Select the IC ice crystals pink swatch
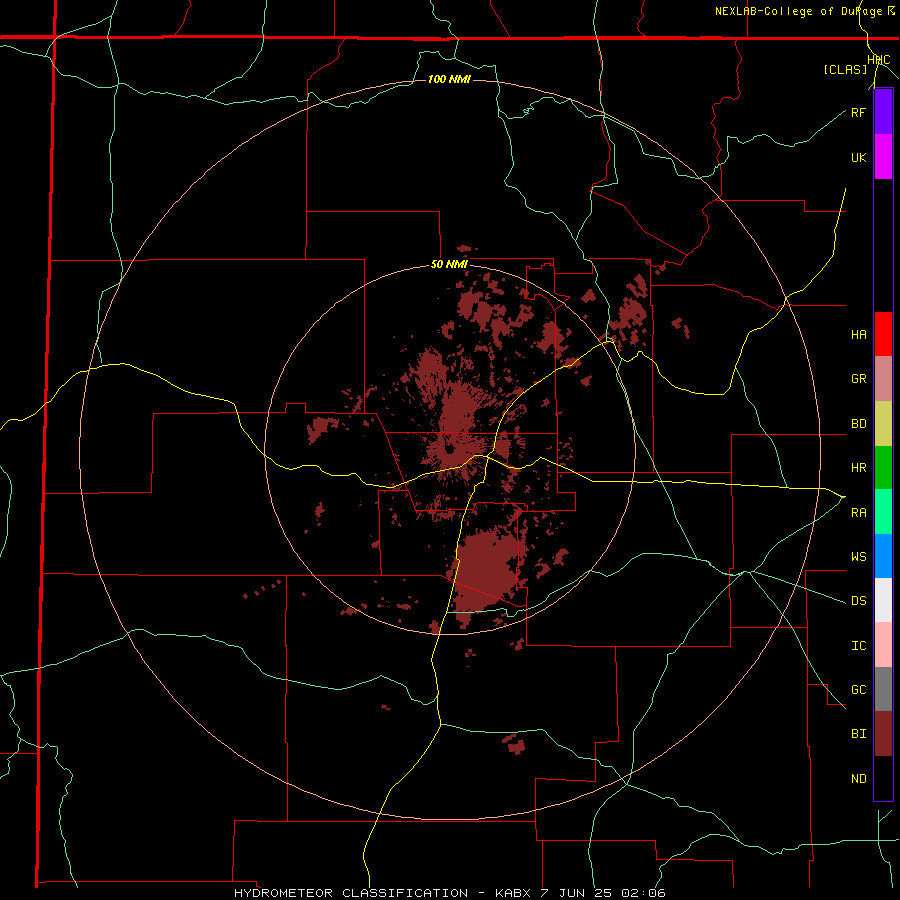900x900 pixels. (x=883, y=645)
